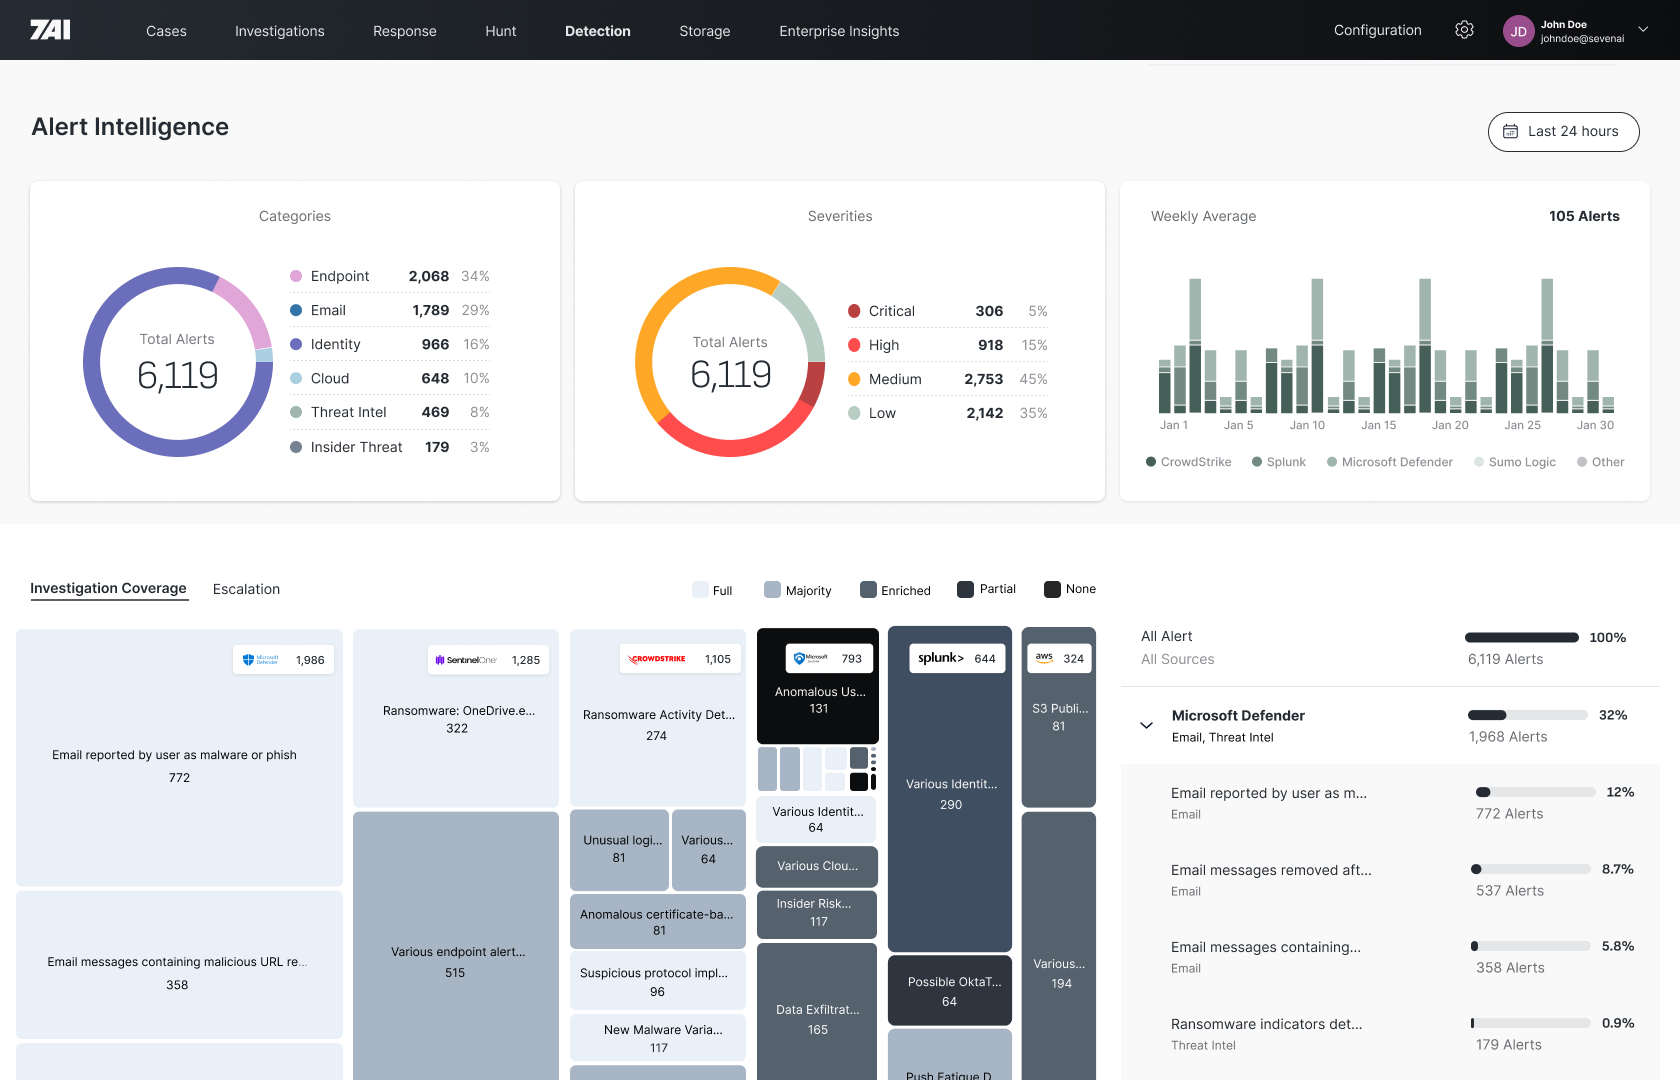This screenshot has width=1680, height=1080.
Task: Toggle the None coverage legend checkbox
Action: (x=1052, y=589)
